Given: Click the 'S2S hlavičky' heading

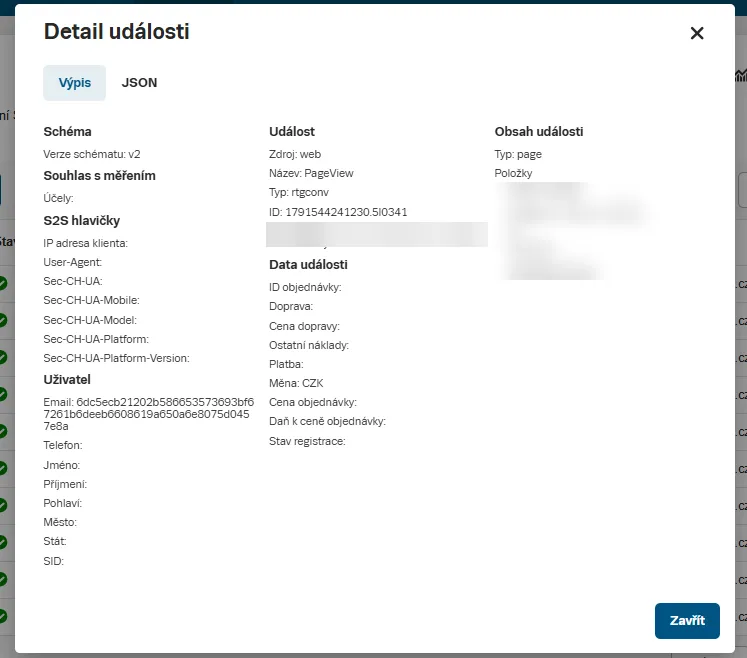Looking at the screenshot, I should tap(81, 221).
